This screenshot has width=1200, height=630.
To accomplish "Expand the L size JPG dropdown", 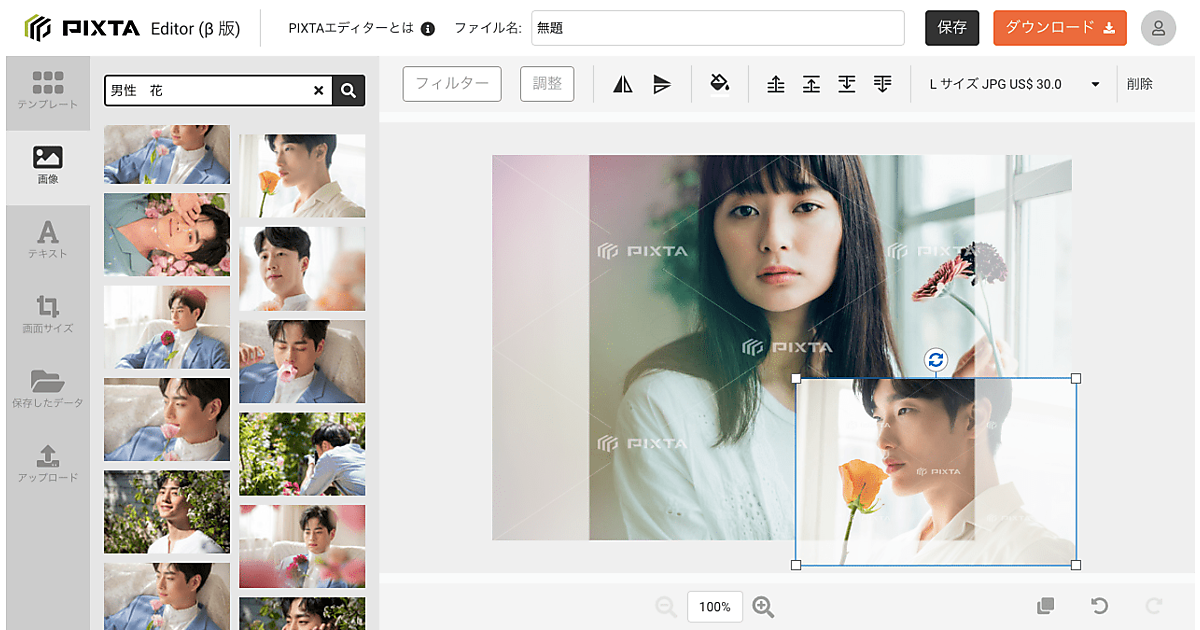I will tap(1095, 84).
